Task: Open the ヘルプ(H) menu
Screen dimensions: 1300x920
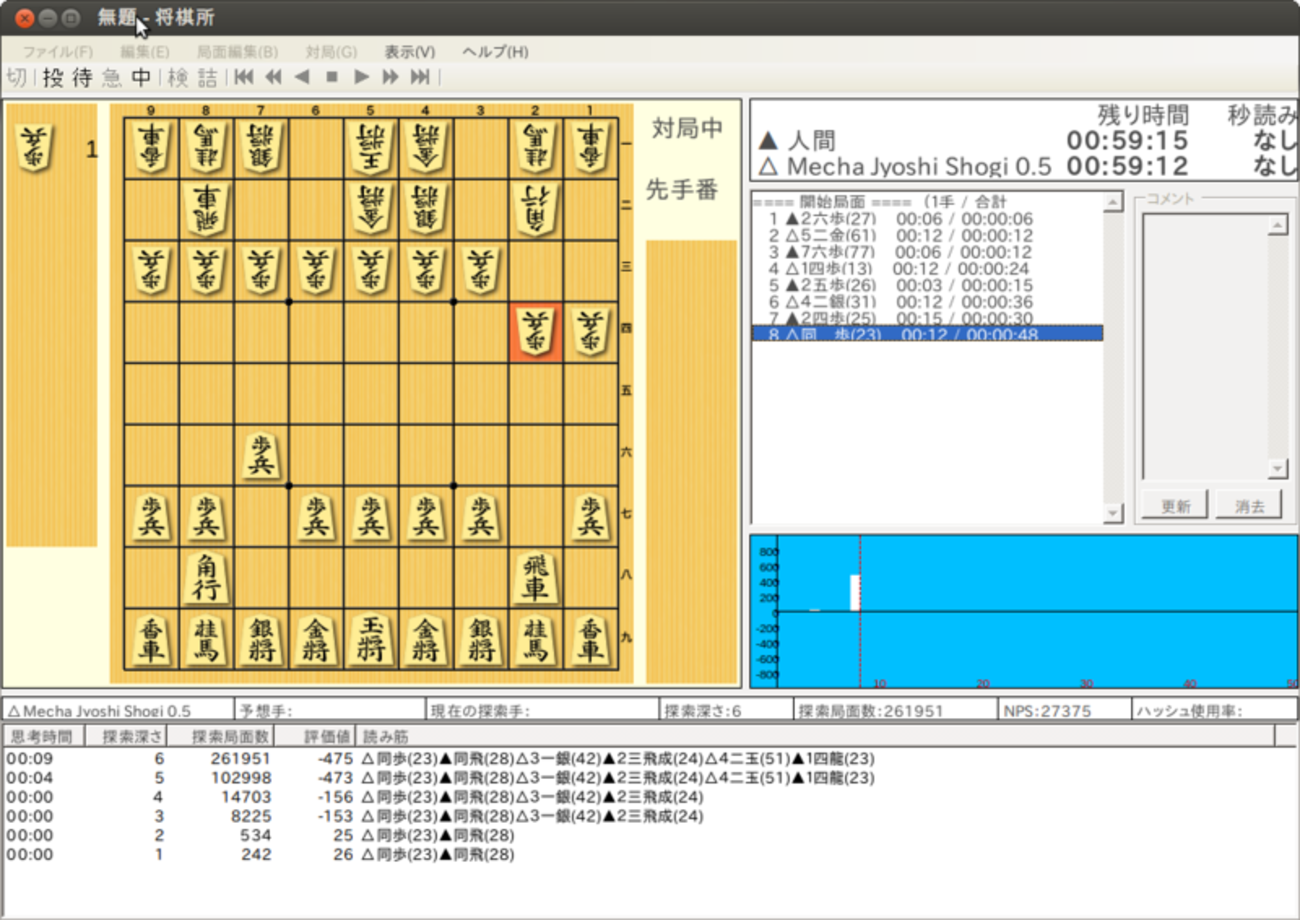Action: [495, 52]
